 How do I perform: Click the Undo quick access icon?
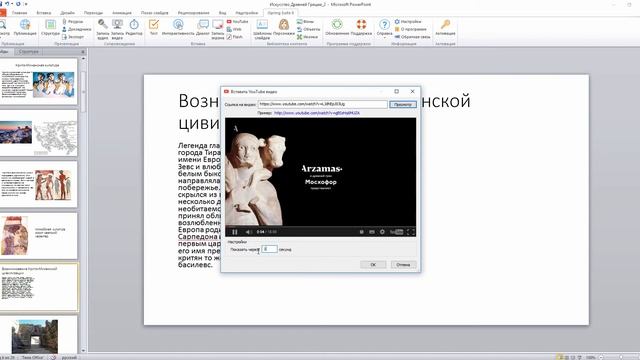(x=7, y=4)
